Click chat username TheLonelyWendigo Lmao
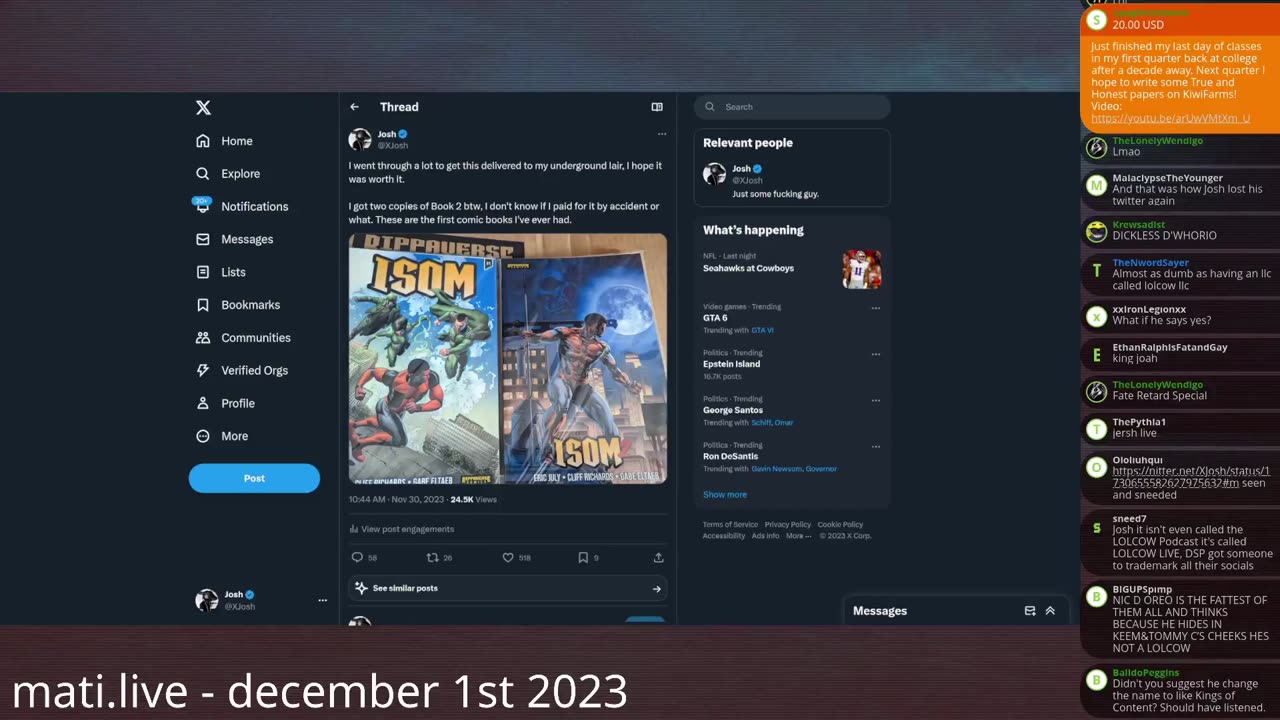 tap(1157, 141)
